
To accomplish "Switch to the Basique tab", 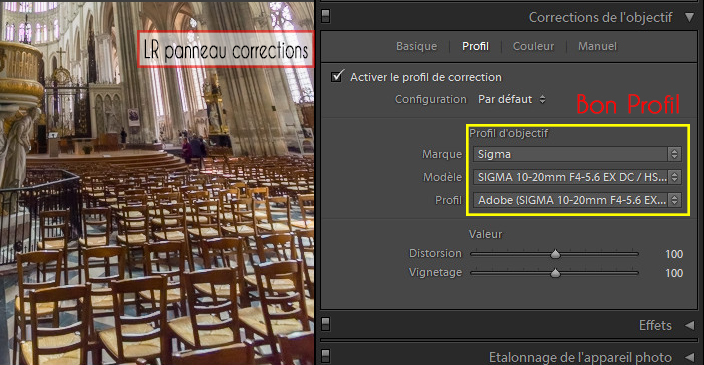I will [x=416, y=46].
